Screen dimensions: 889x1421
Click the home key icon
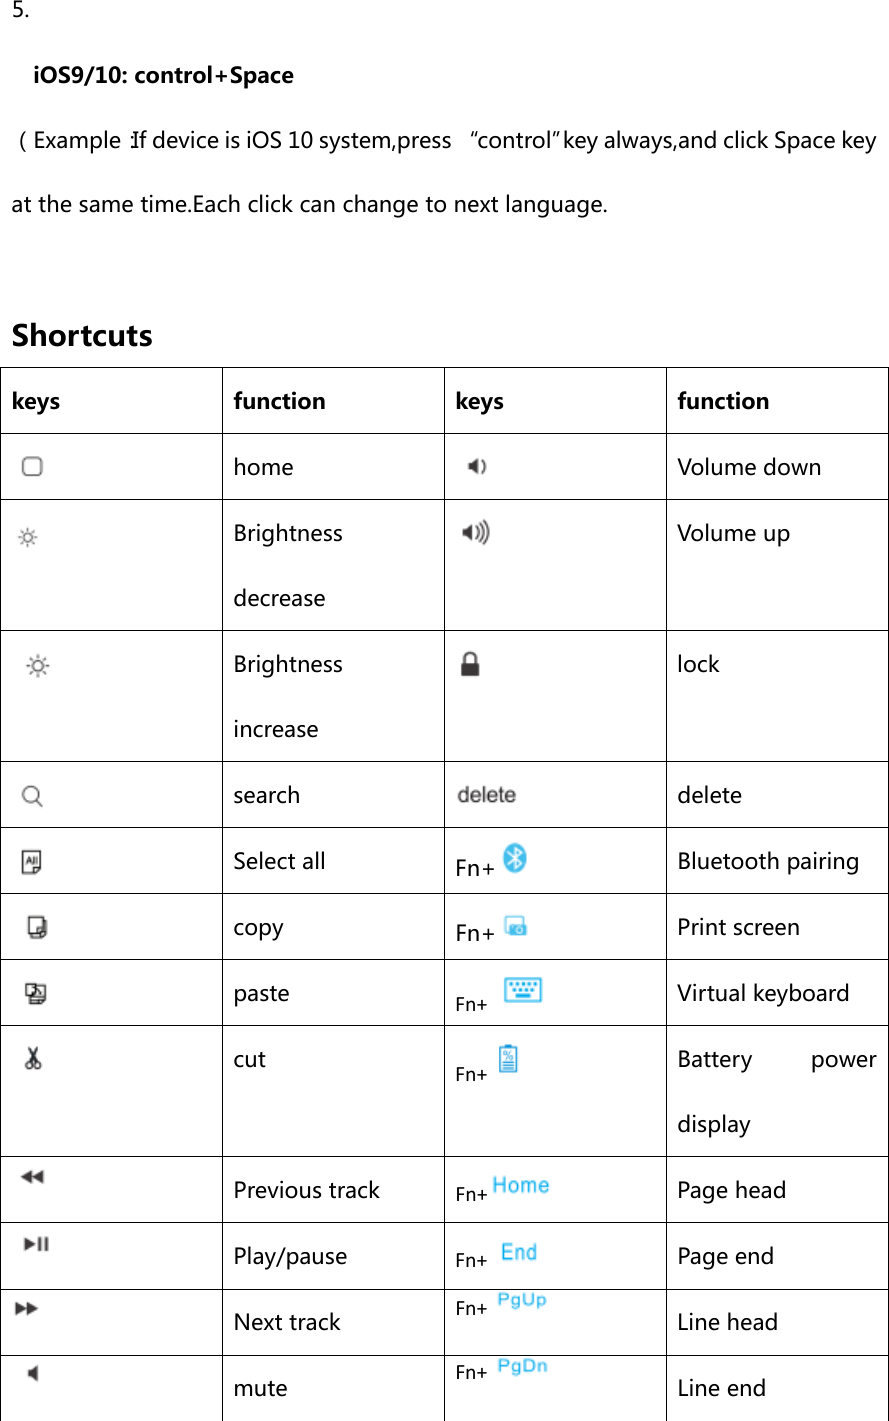coord(32,466)
